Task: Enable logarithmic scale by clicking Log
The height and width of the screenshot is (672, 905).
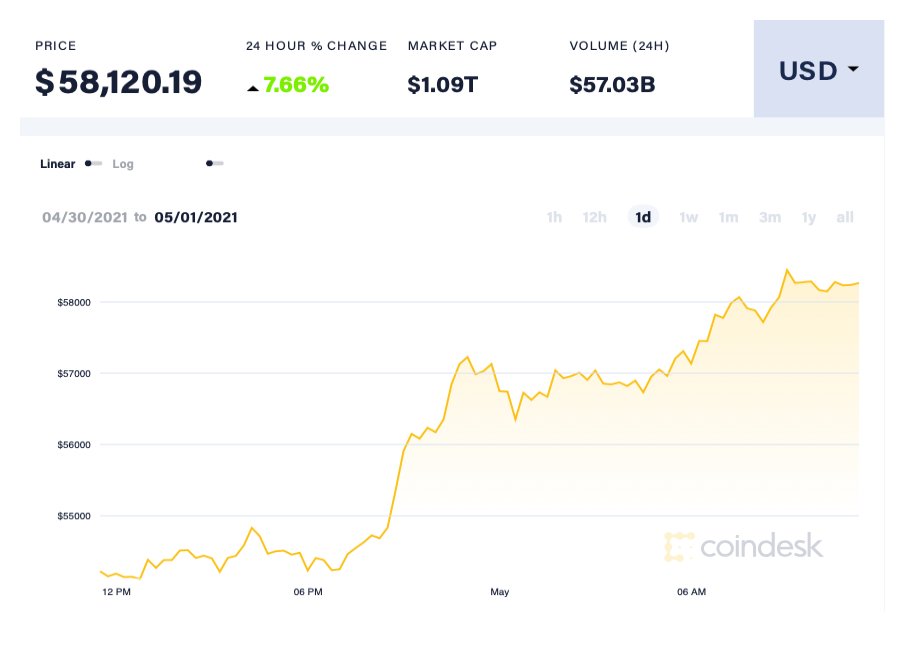Action: (123, 163)
